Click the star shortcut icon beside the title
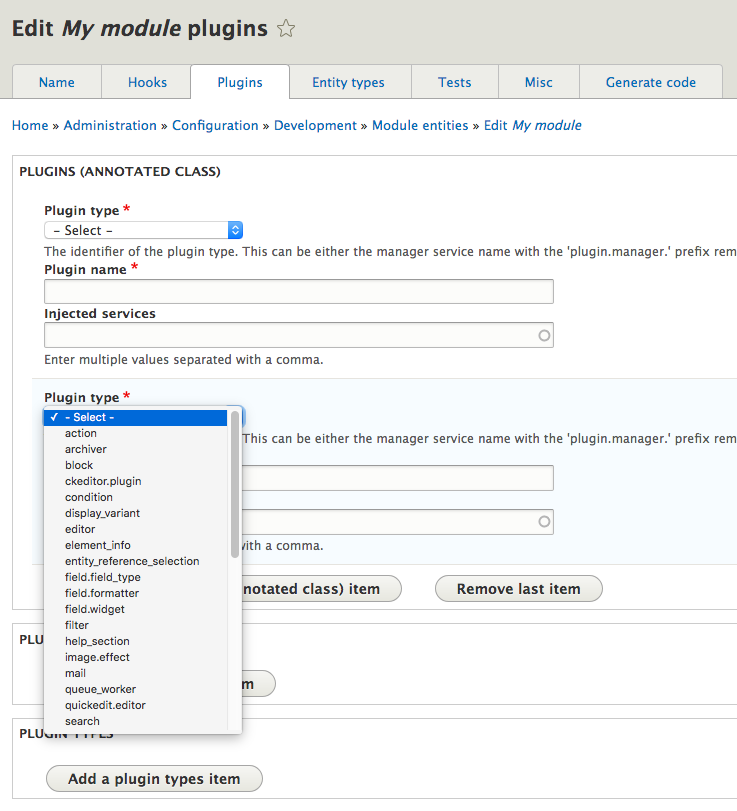 pyautogui.click(x=286, y=29)
